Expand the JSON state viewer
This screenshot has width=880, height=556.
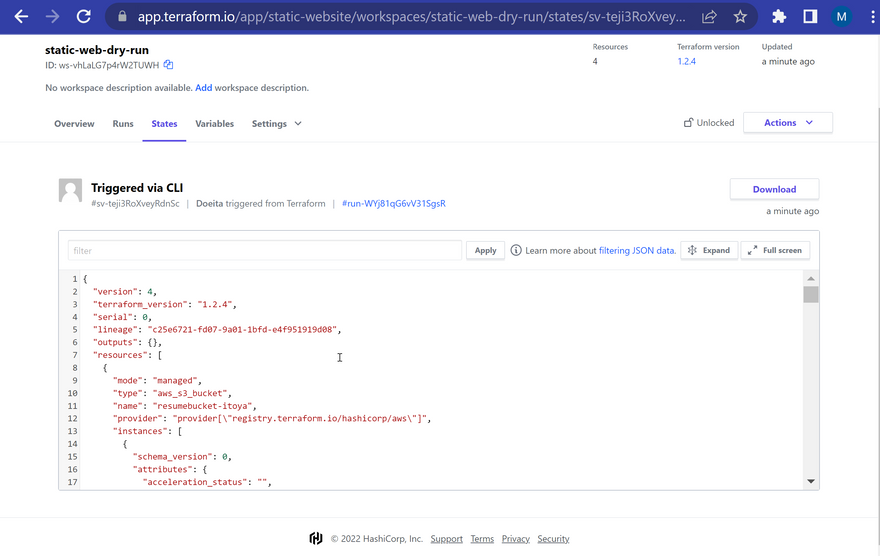(709, 250)
